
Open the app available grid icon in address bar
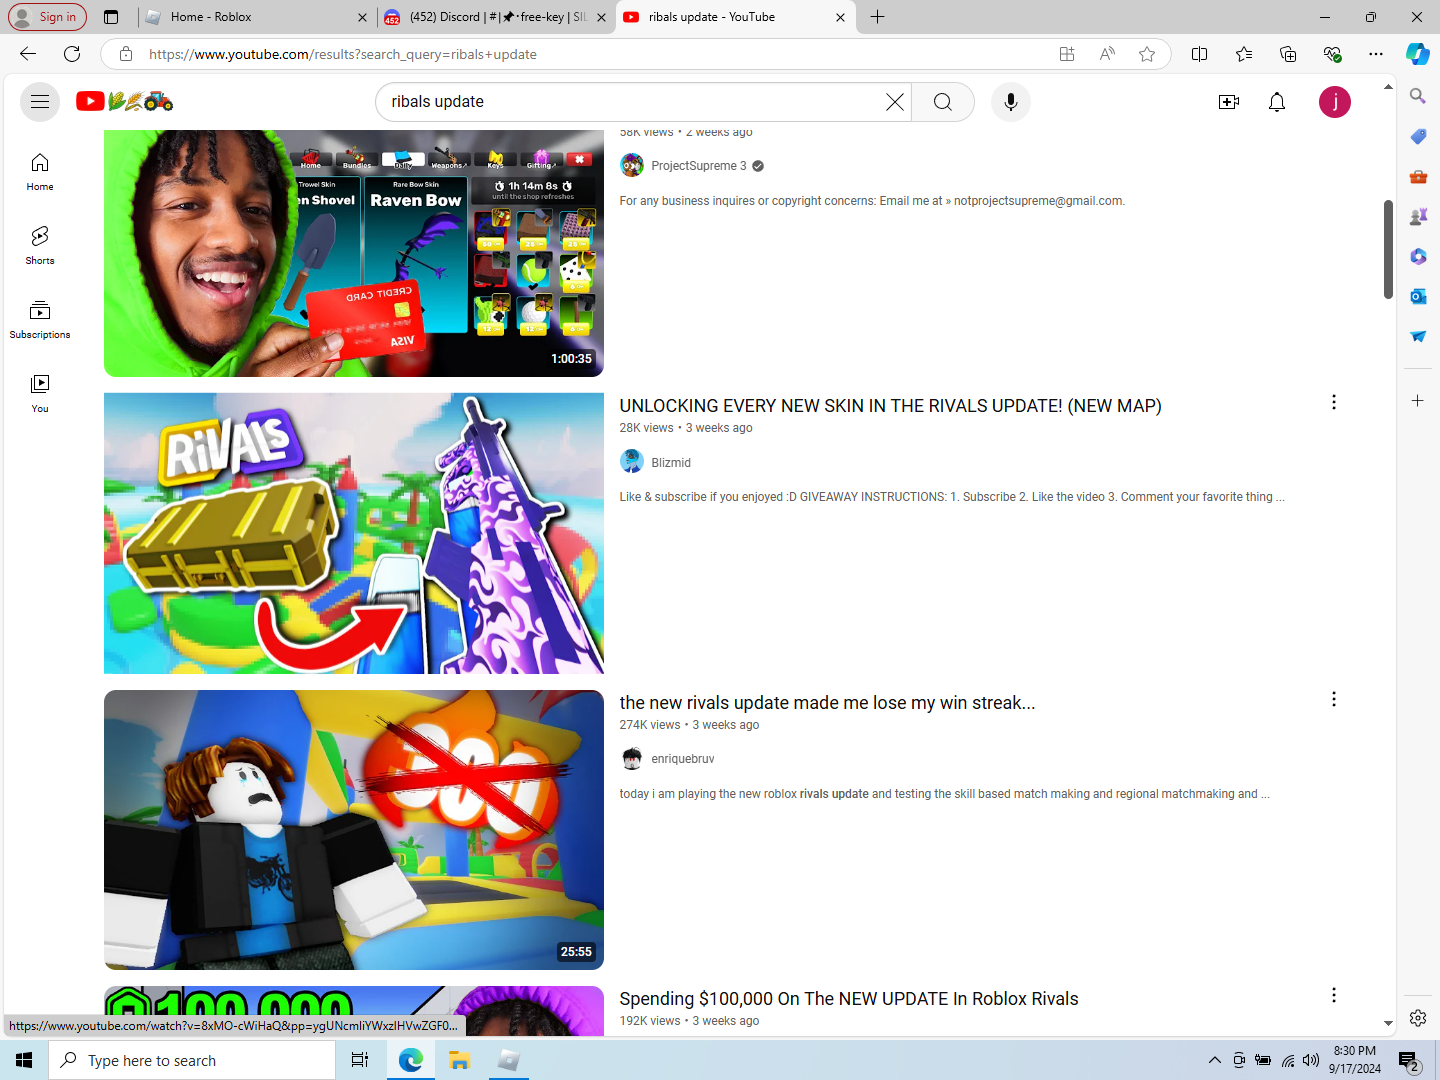(x=1067, y=54)
